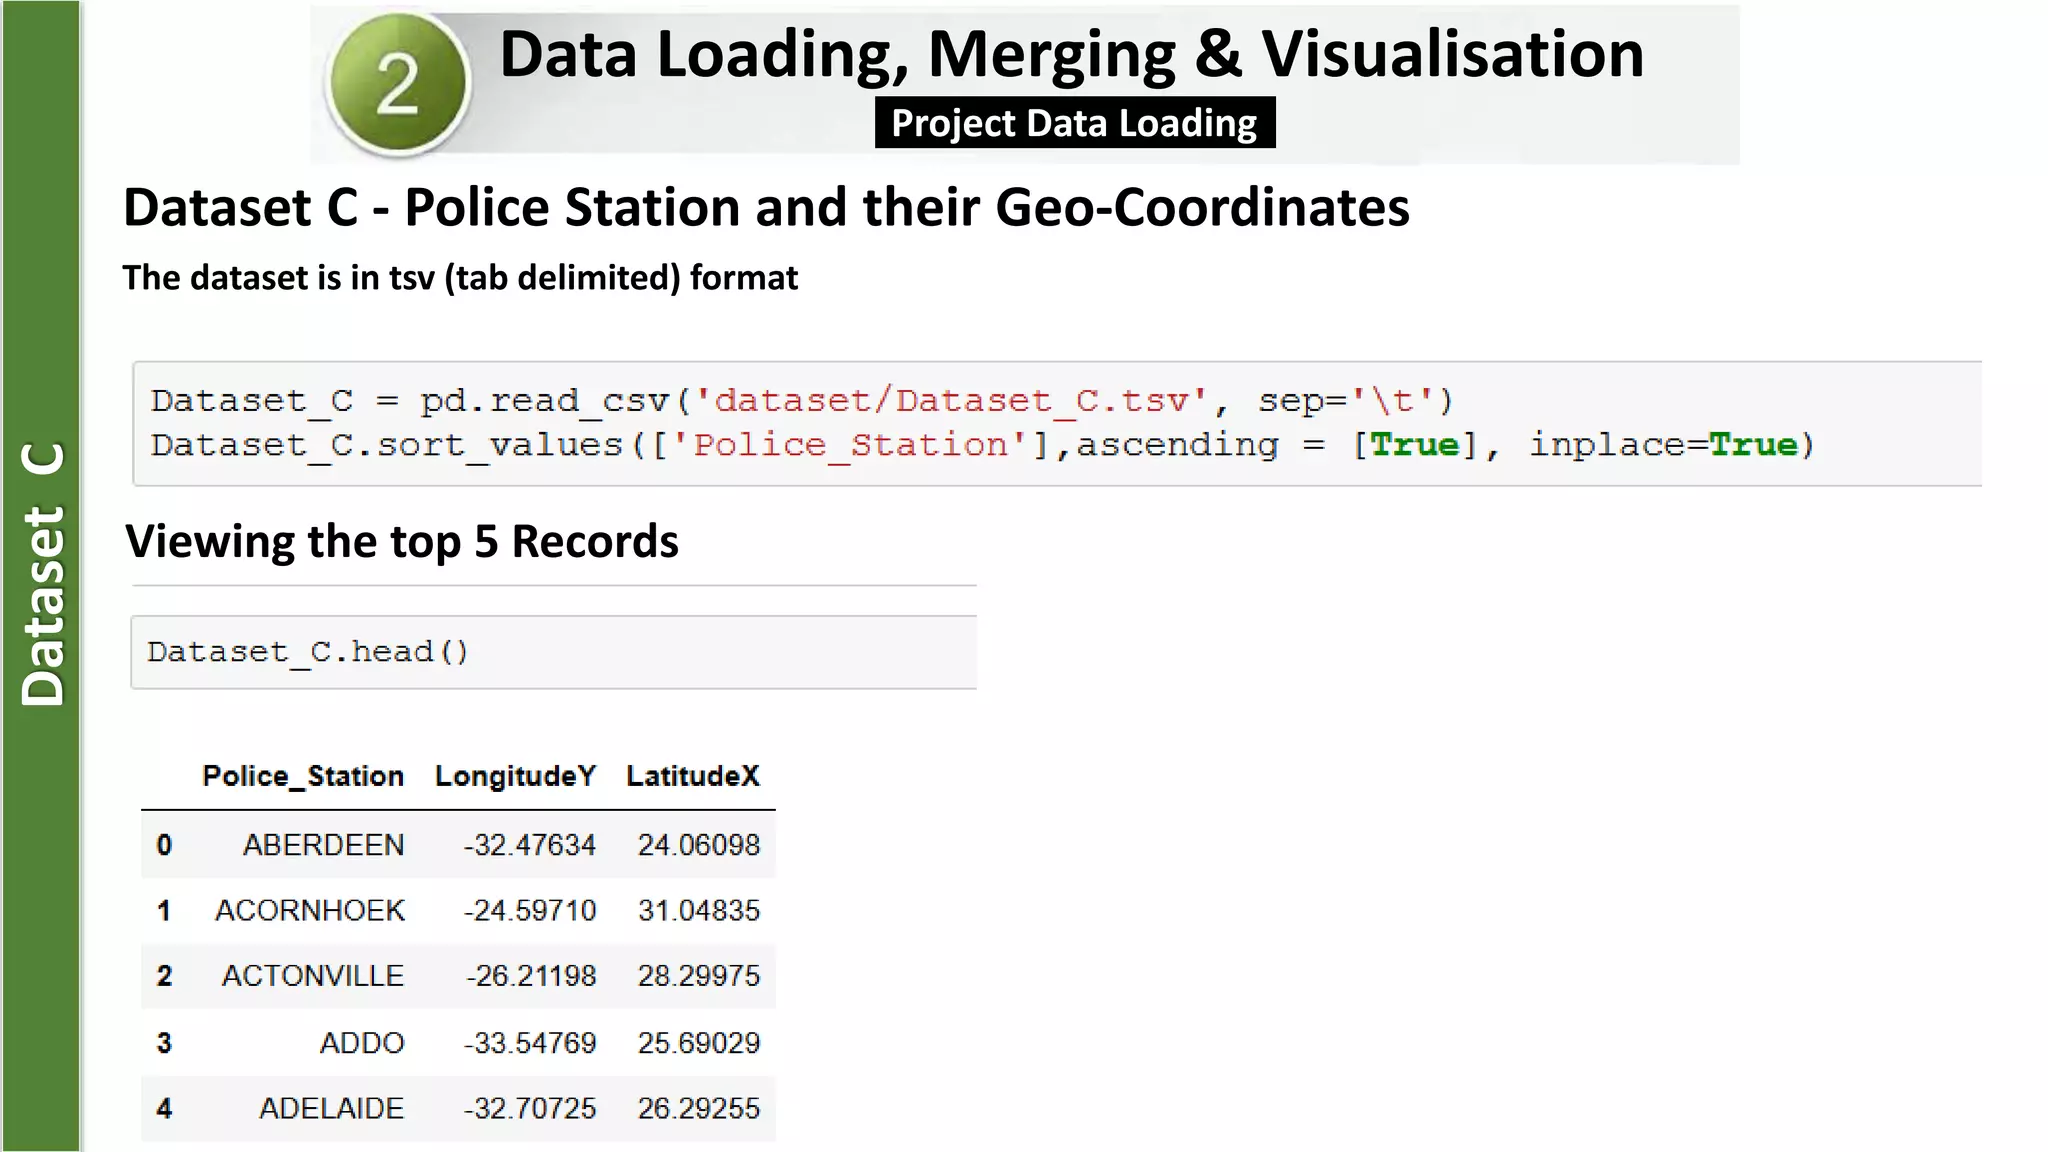The image size is (2048, 1152).
Task: Click latitude value 25.69029
Action: [x=699, y=1043]
